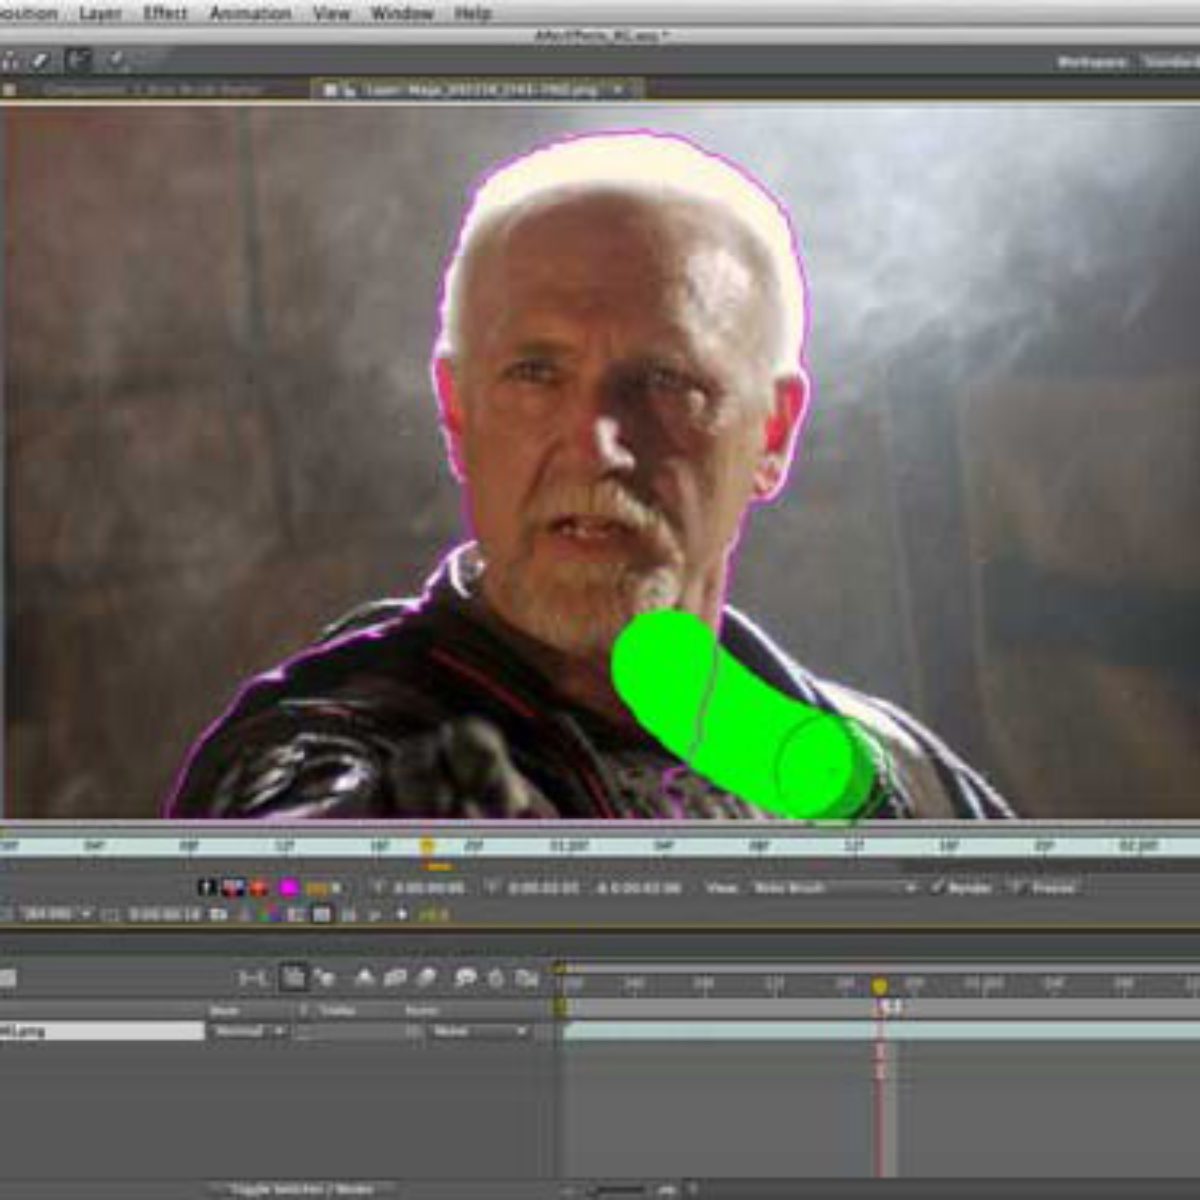
Task: Toggle hide shy layers icon in Timeline
Action: (x=365, y=978)
